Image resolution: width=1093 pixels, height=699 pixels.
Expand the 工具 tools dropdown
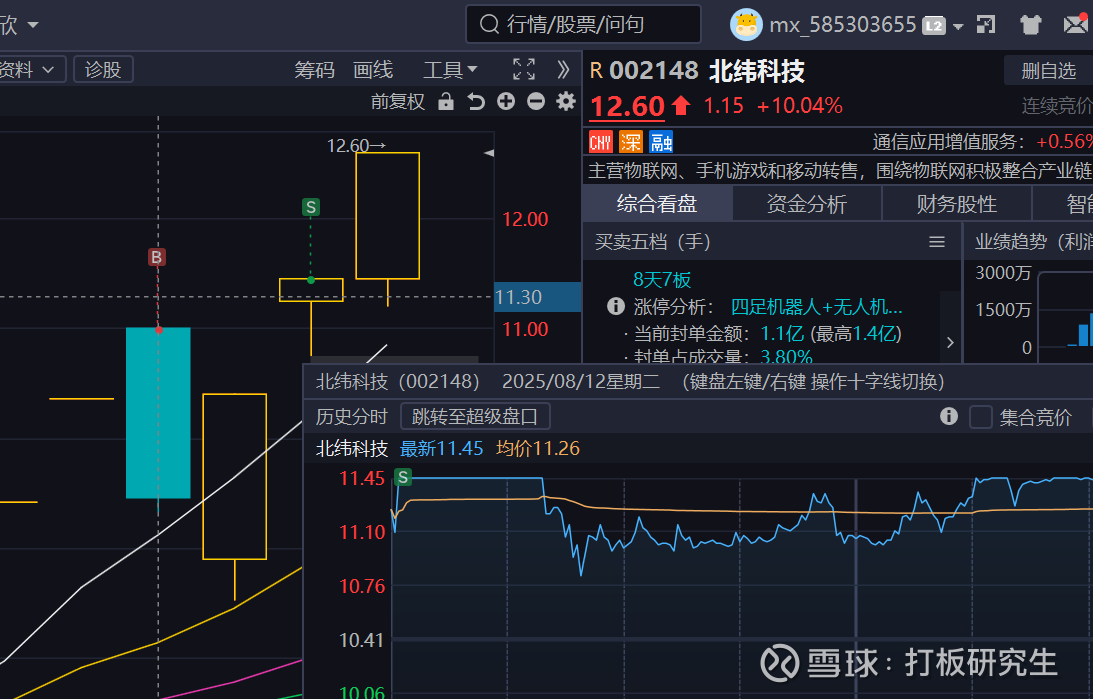pos(450,70)
